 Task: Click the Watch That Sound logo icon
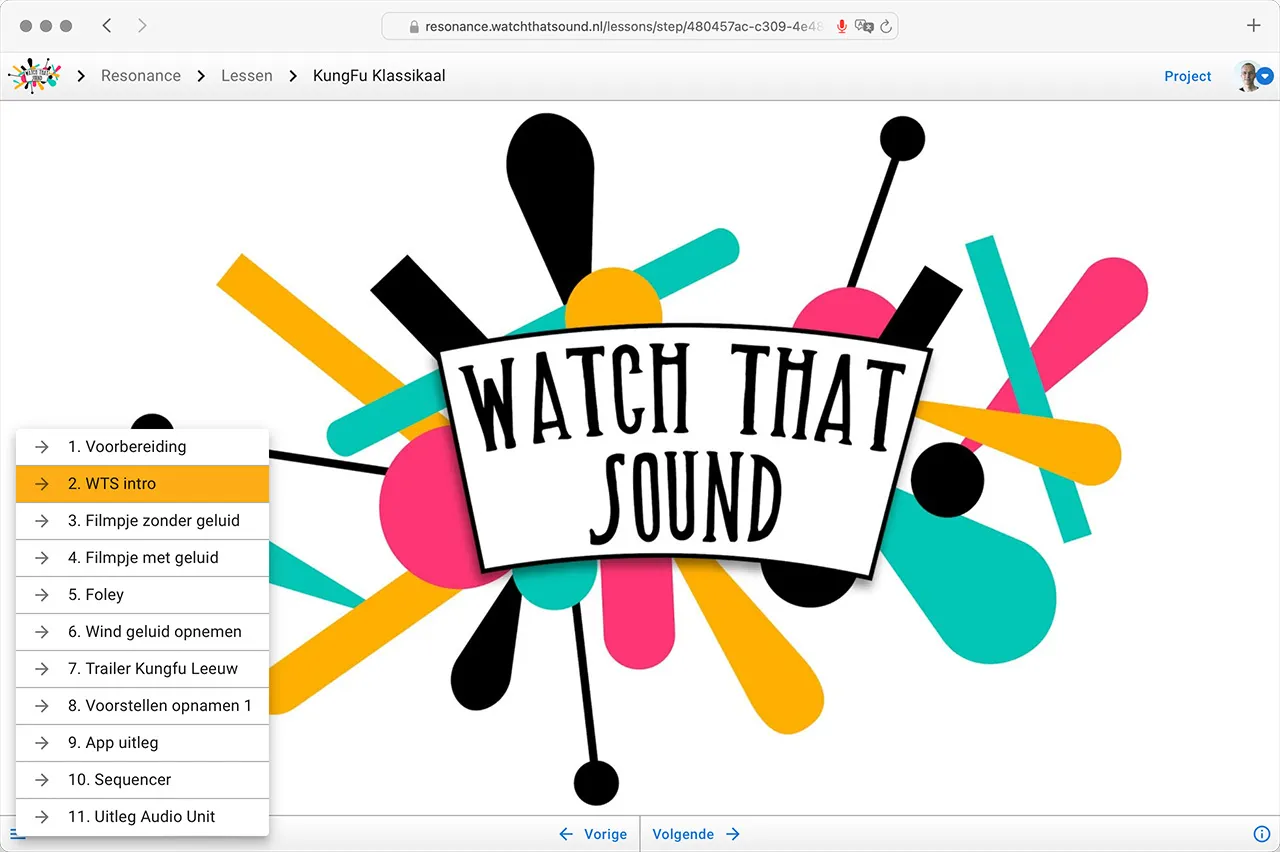34,76
